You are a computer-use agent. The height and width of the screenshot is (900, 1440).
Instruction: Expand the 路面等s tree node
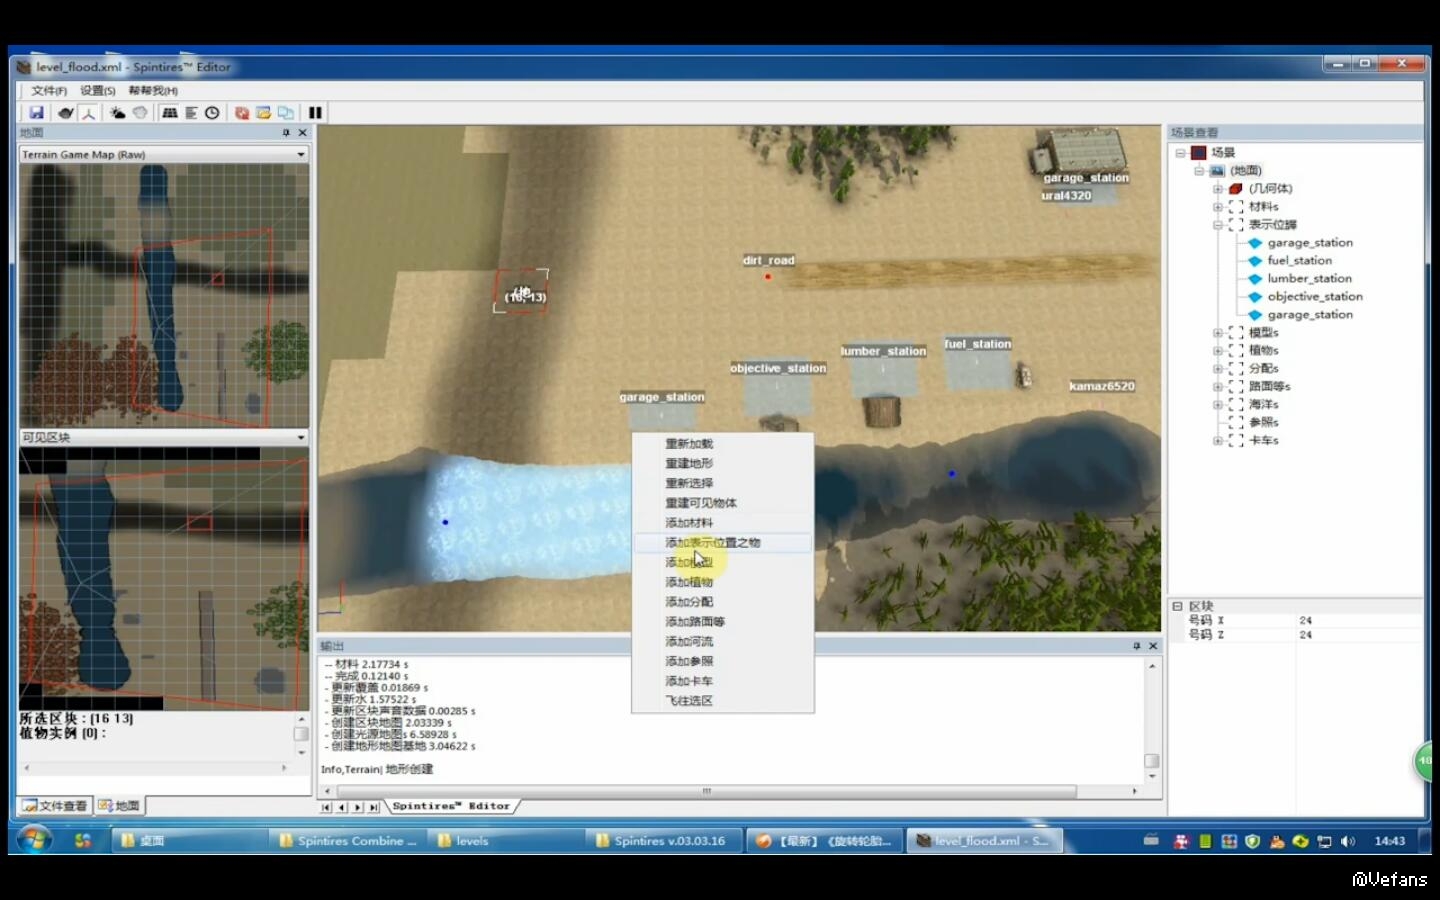(x=1218, y=387)
